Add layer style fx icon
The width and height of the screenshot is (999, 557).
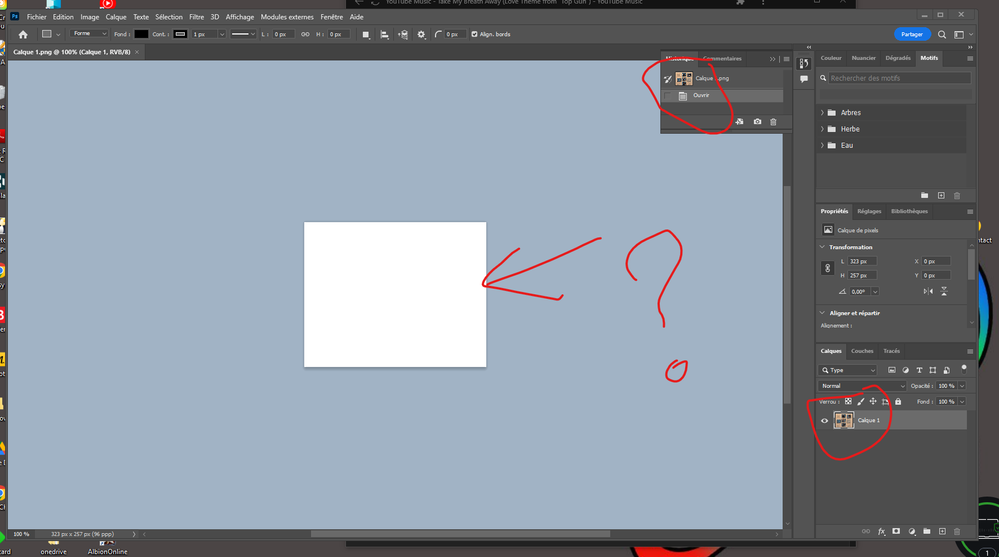(x=881, y=532)
